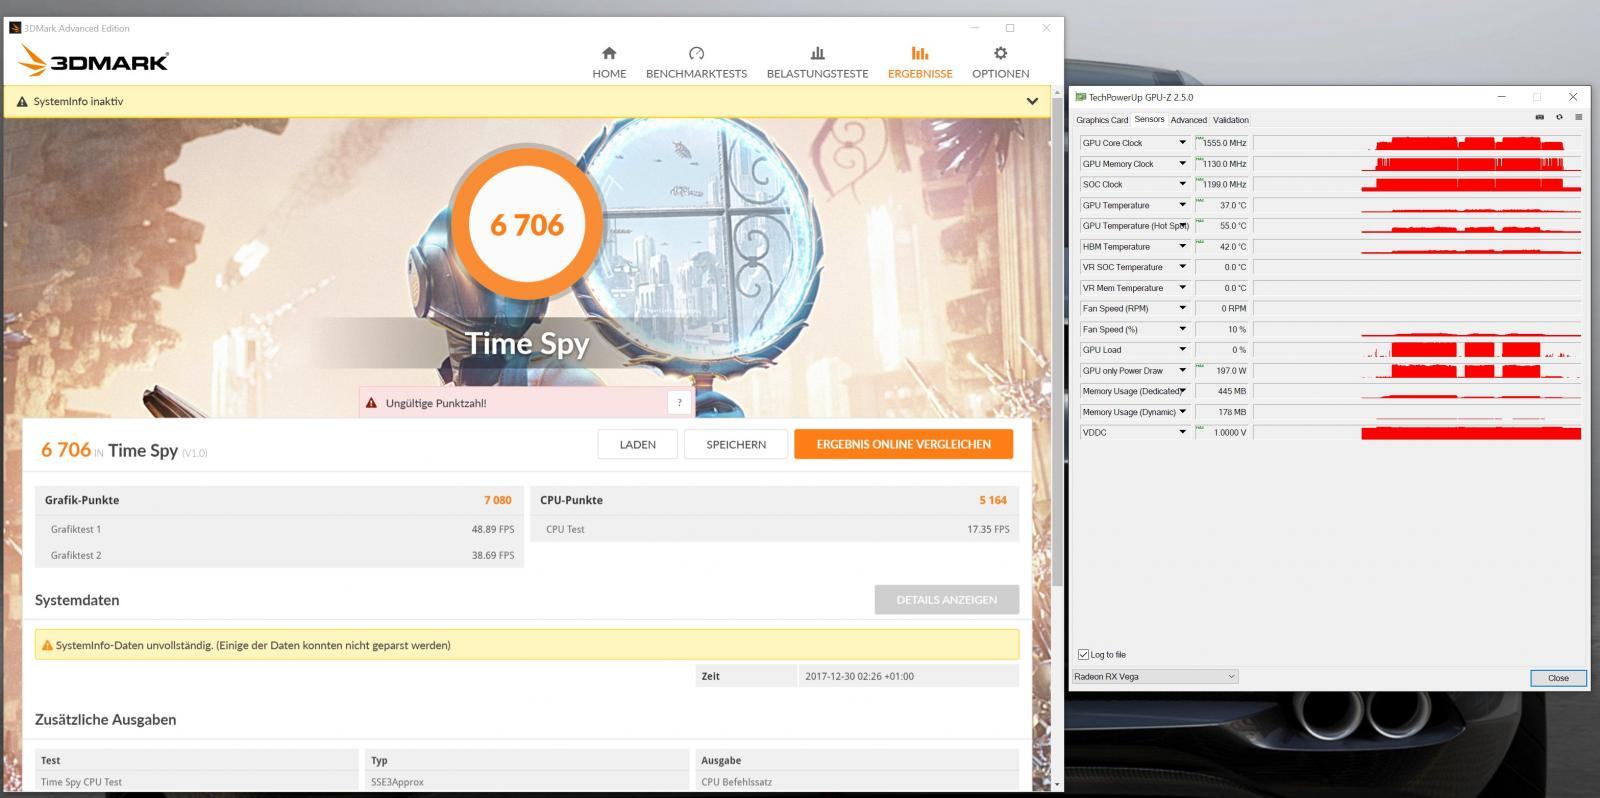This screenshot has width=1600, height=798.
Task: Click CPU Test row 17.35 FPS
Action: click(774, 529)
